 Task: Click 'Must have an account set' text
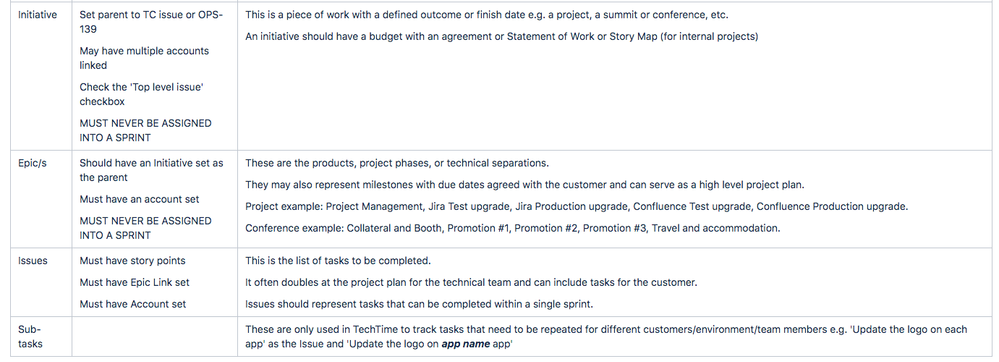140,199
